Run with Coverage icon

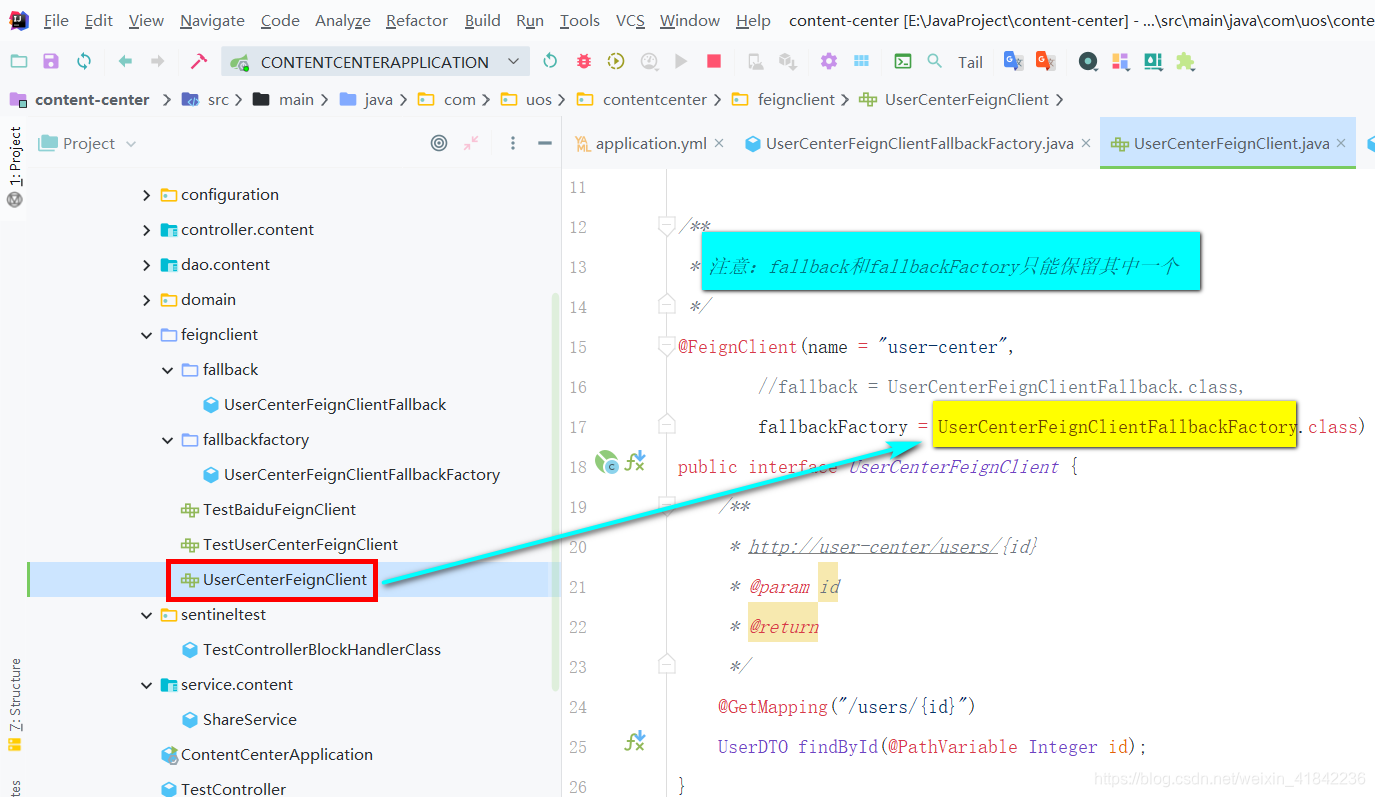click(616, 62)
